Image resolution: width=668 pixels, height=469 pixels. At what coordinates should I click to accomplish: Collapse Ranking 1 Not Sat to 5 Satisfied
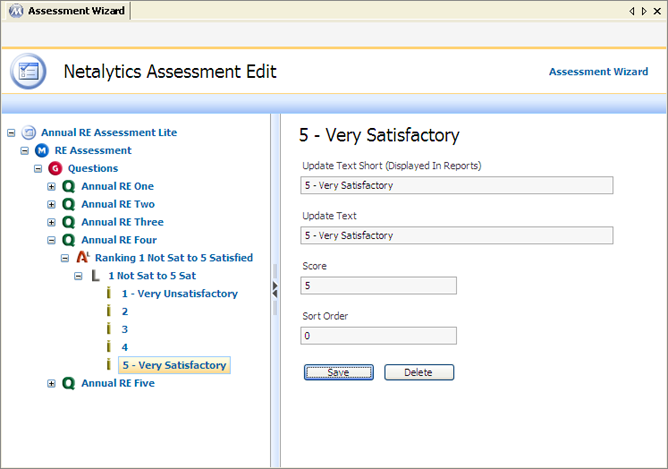click(65, 258)
